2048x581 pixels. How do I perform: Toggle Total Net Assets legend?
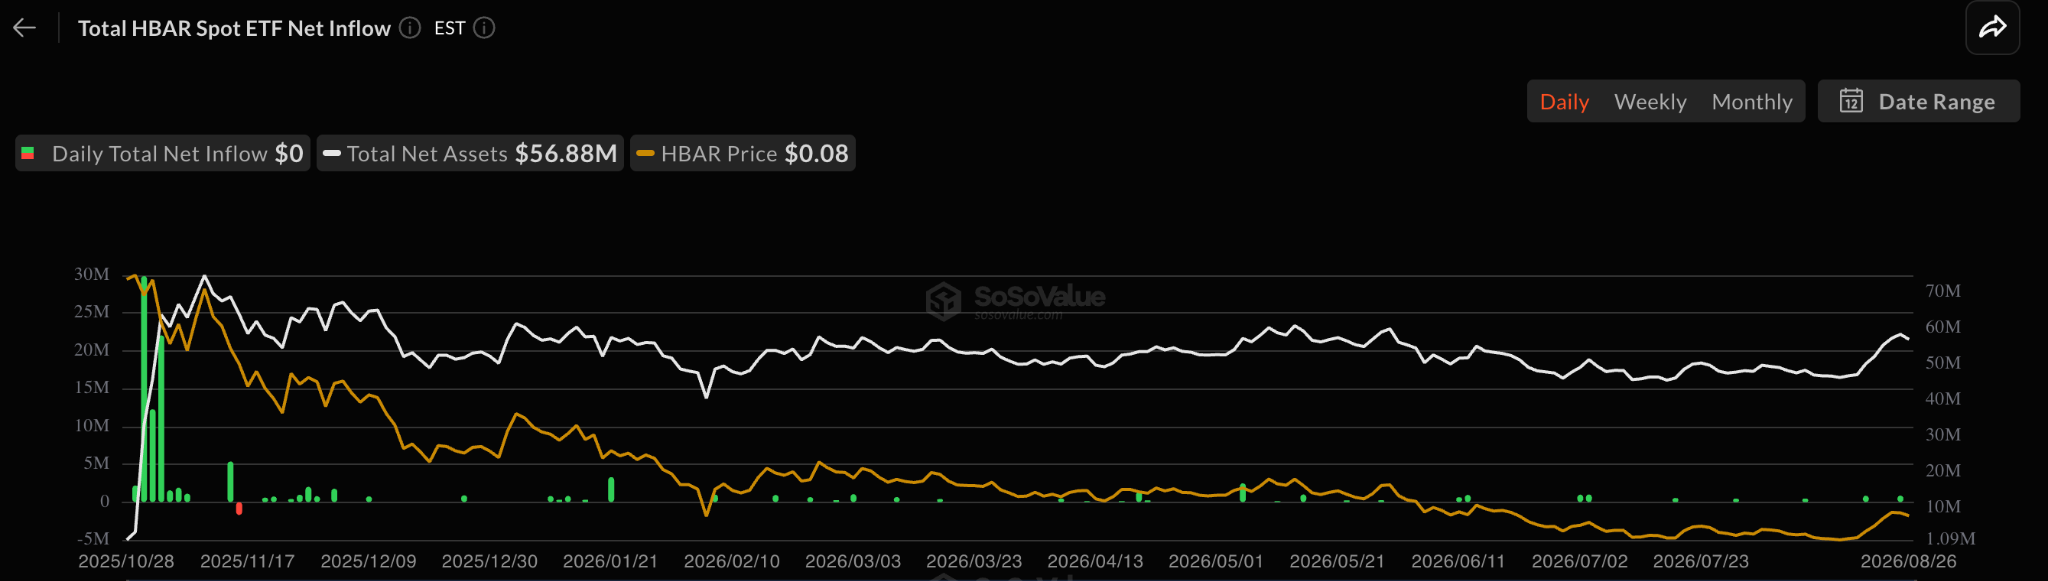pyautogui.click(x=470, y=153)
